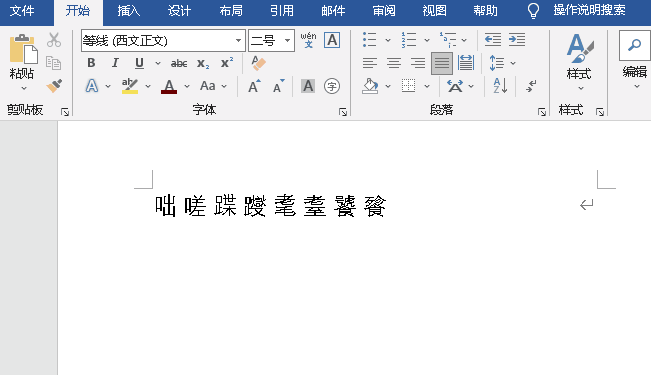Switch to the 视图 (View) tab

[x=435, y=11]
